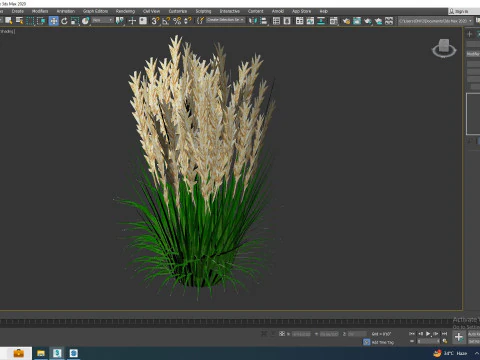The width and height of the screenshot is (480, 360).
Task: Open the Create Selection Set dropdown
Action: (225, 20)
